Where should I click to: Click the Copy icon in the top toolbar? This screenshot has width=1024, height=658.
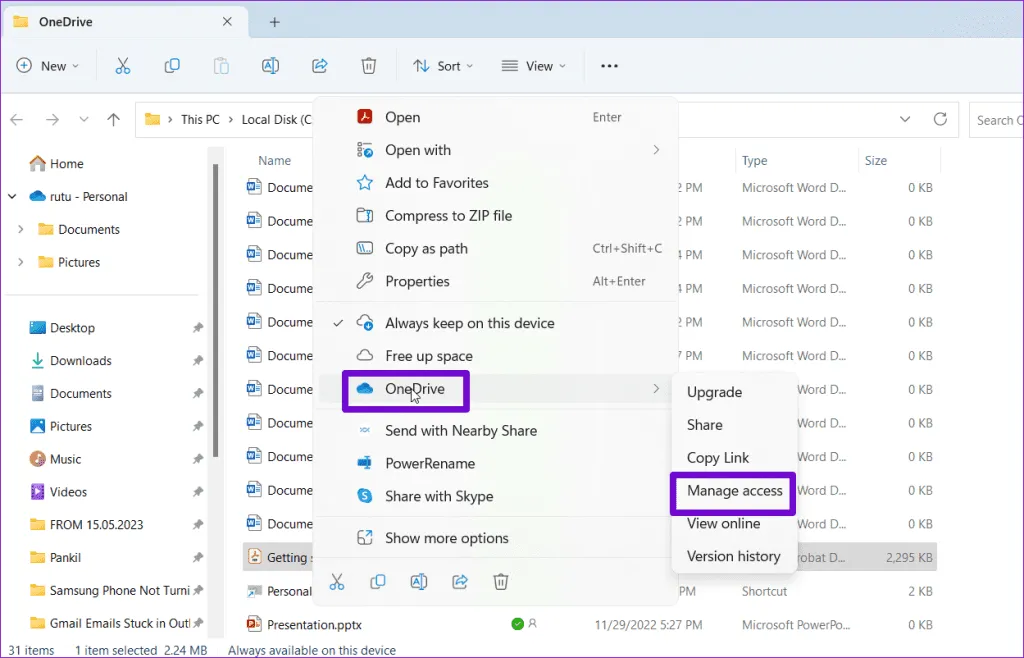[172, 66]
